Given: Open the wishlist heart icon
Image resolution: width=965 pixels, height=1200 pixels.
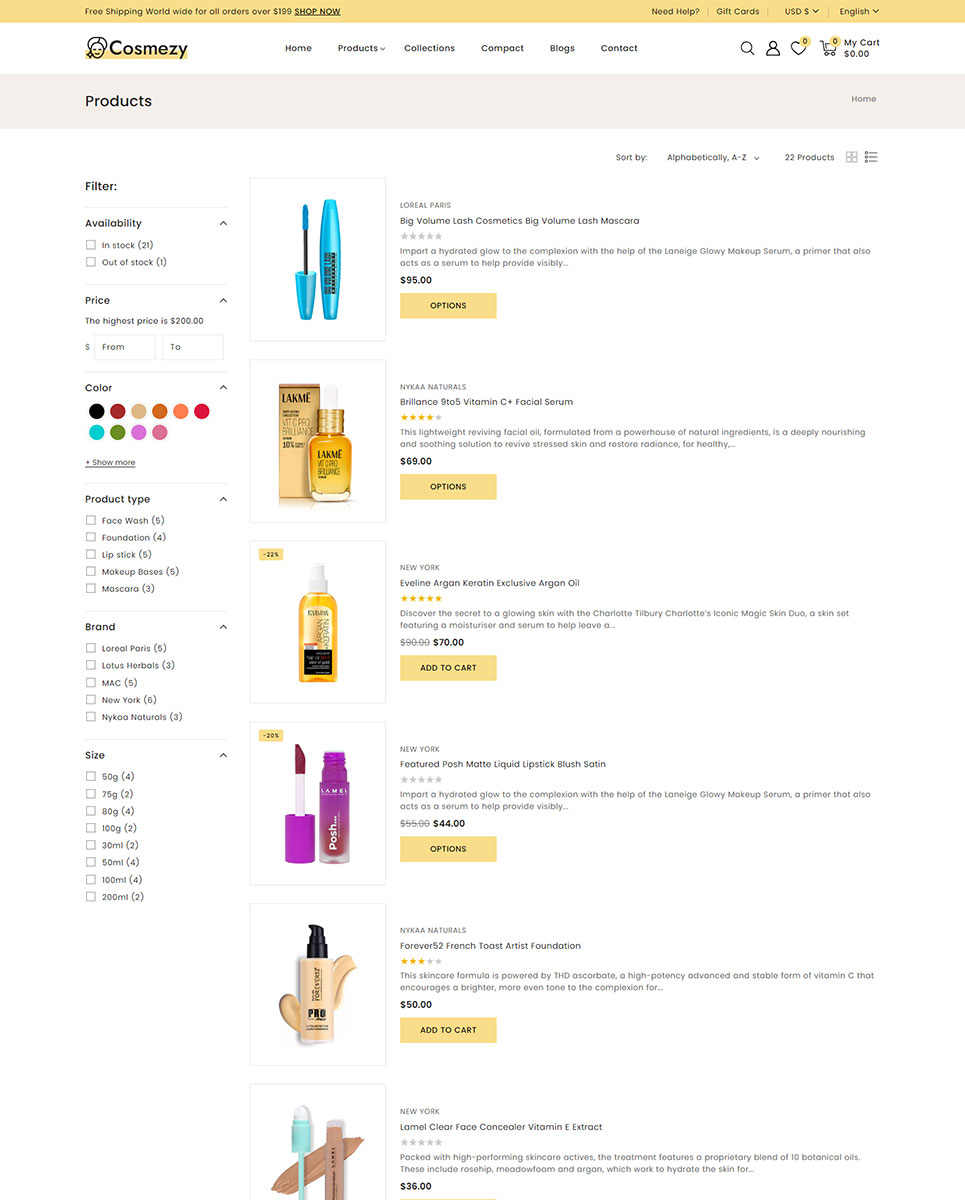Looking at the screenshot, I should point(798,48).
